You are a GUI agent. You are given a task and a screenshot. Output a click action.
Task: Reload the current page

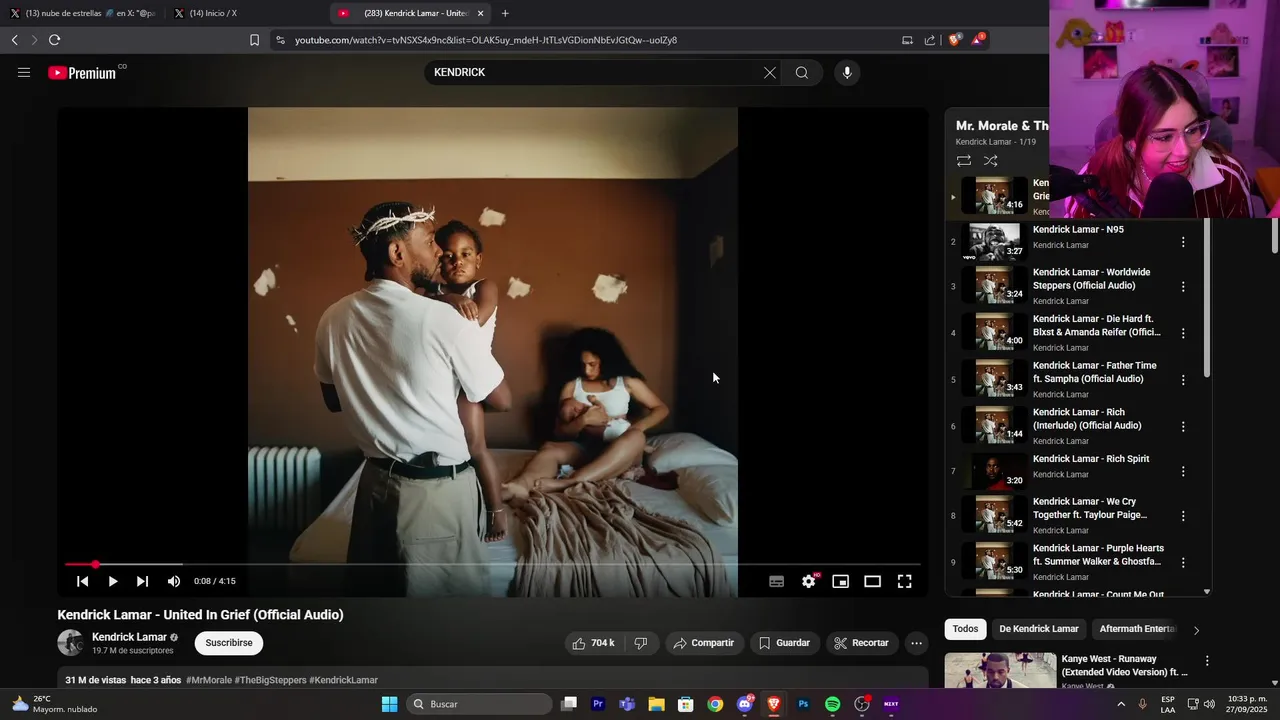[x=54, y=40]
